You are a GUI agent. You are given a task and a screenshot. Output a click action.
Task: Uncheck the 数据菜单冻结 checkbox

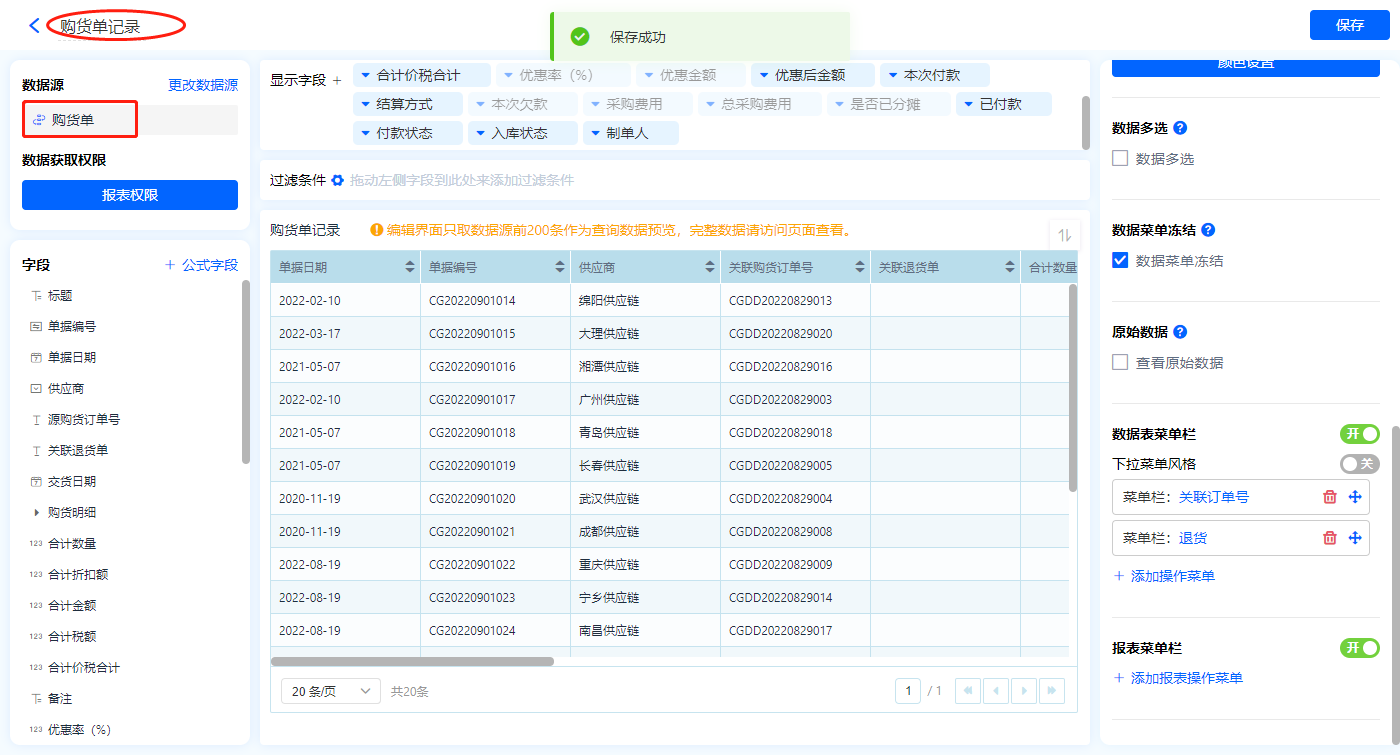pos(1120,260)
